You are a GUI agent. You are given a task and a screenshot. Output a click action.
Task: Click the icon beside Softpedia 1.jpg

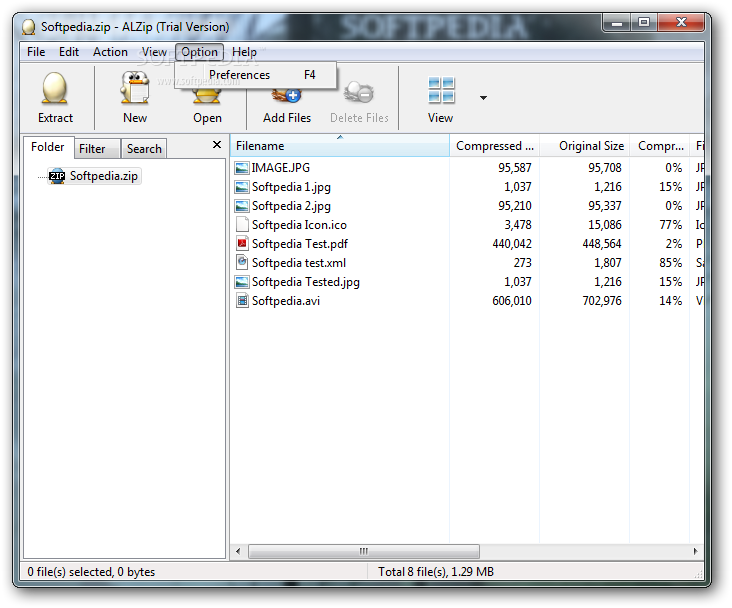pyautogui.click(x=242, y=187)
